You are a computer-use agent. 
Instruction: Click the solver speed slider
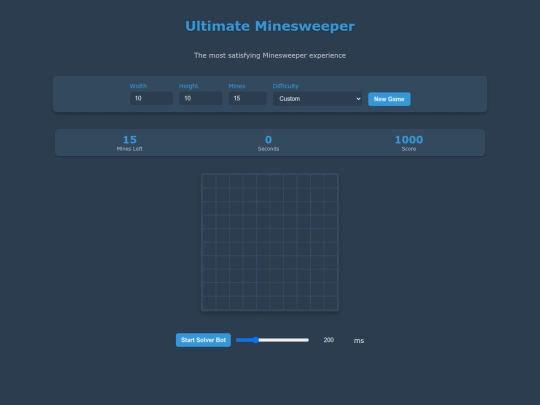pos(272,340)
